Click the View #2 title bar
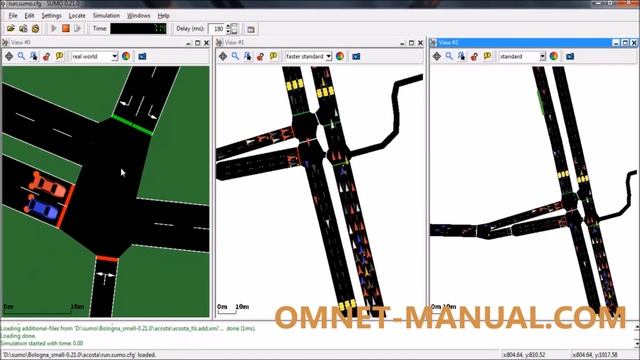Screen dimensions: 640x360 [533, 42]
